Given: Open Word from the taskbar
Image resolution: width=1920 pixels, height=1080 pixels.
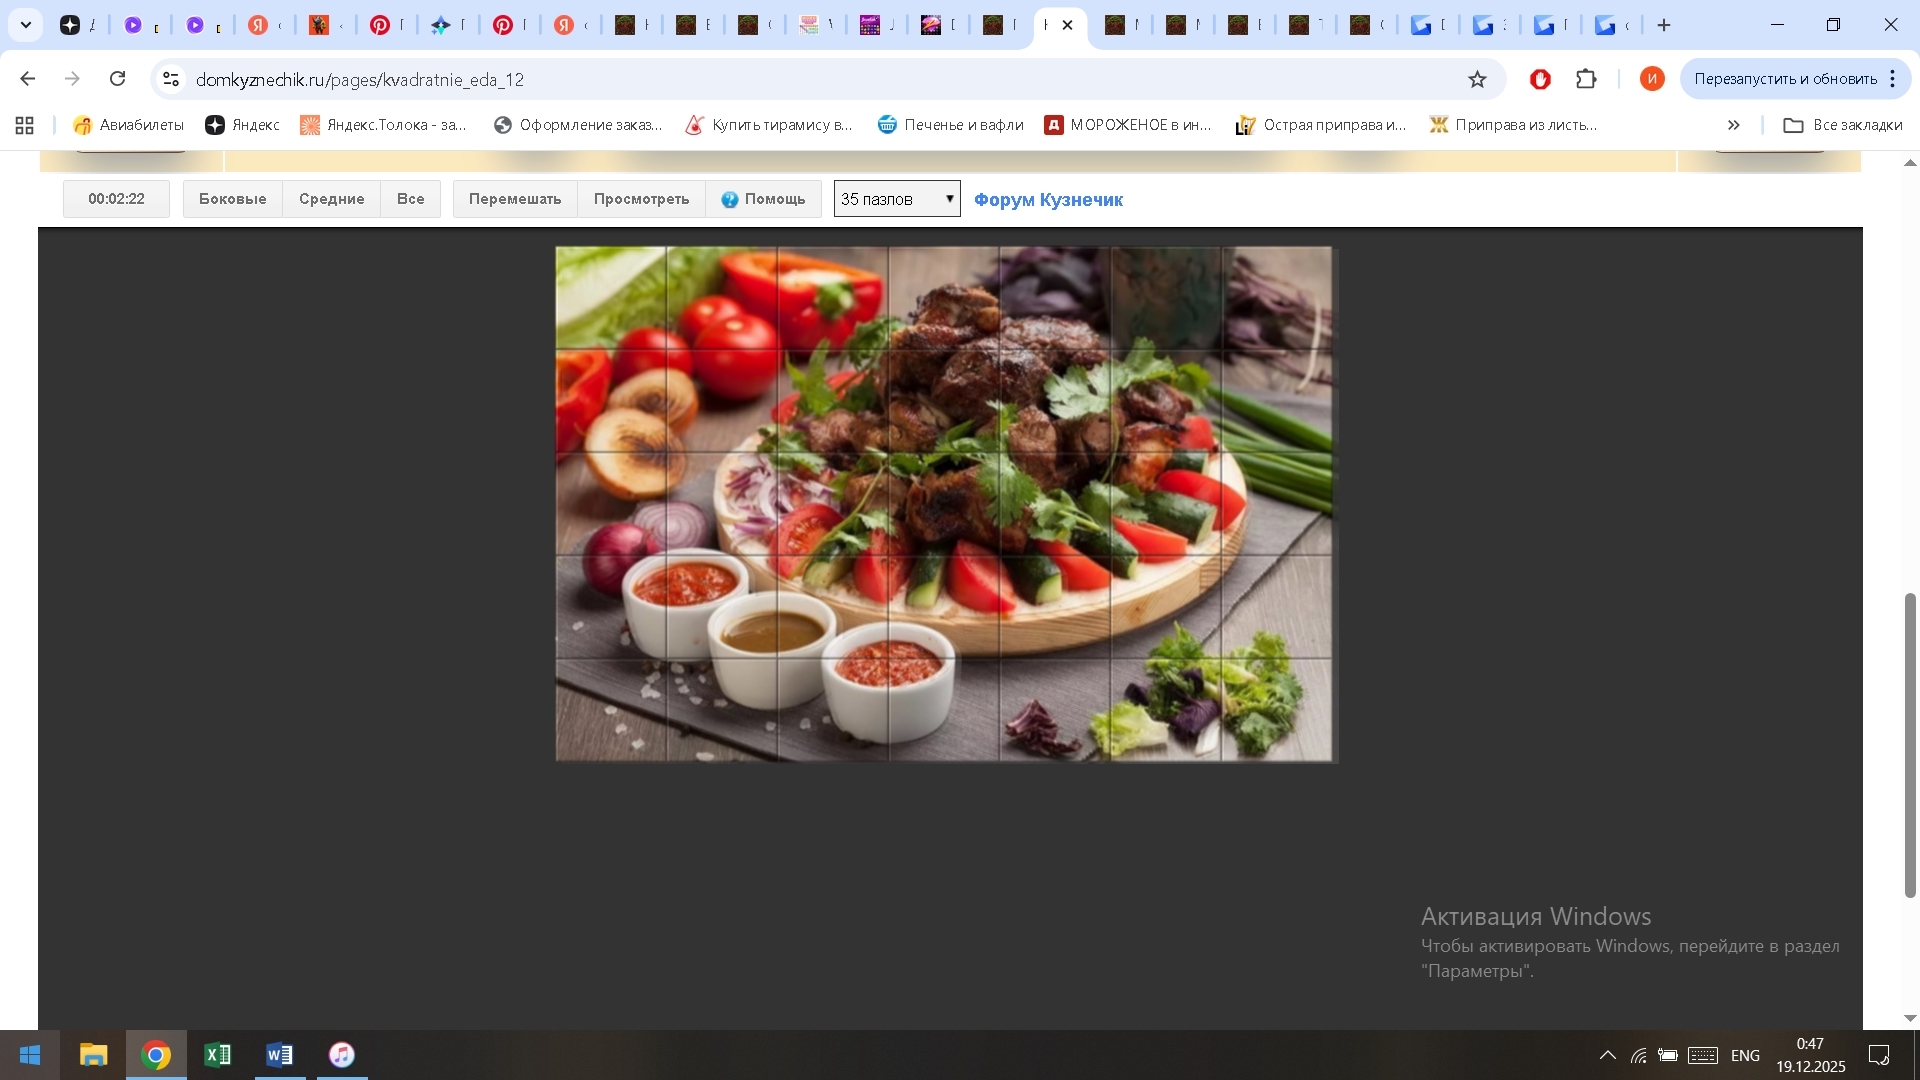Looking at the screenshot, I should tap(279, 1055).
